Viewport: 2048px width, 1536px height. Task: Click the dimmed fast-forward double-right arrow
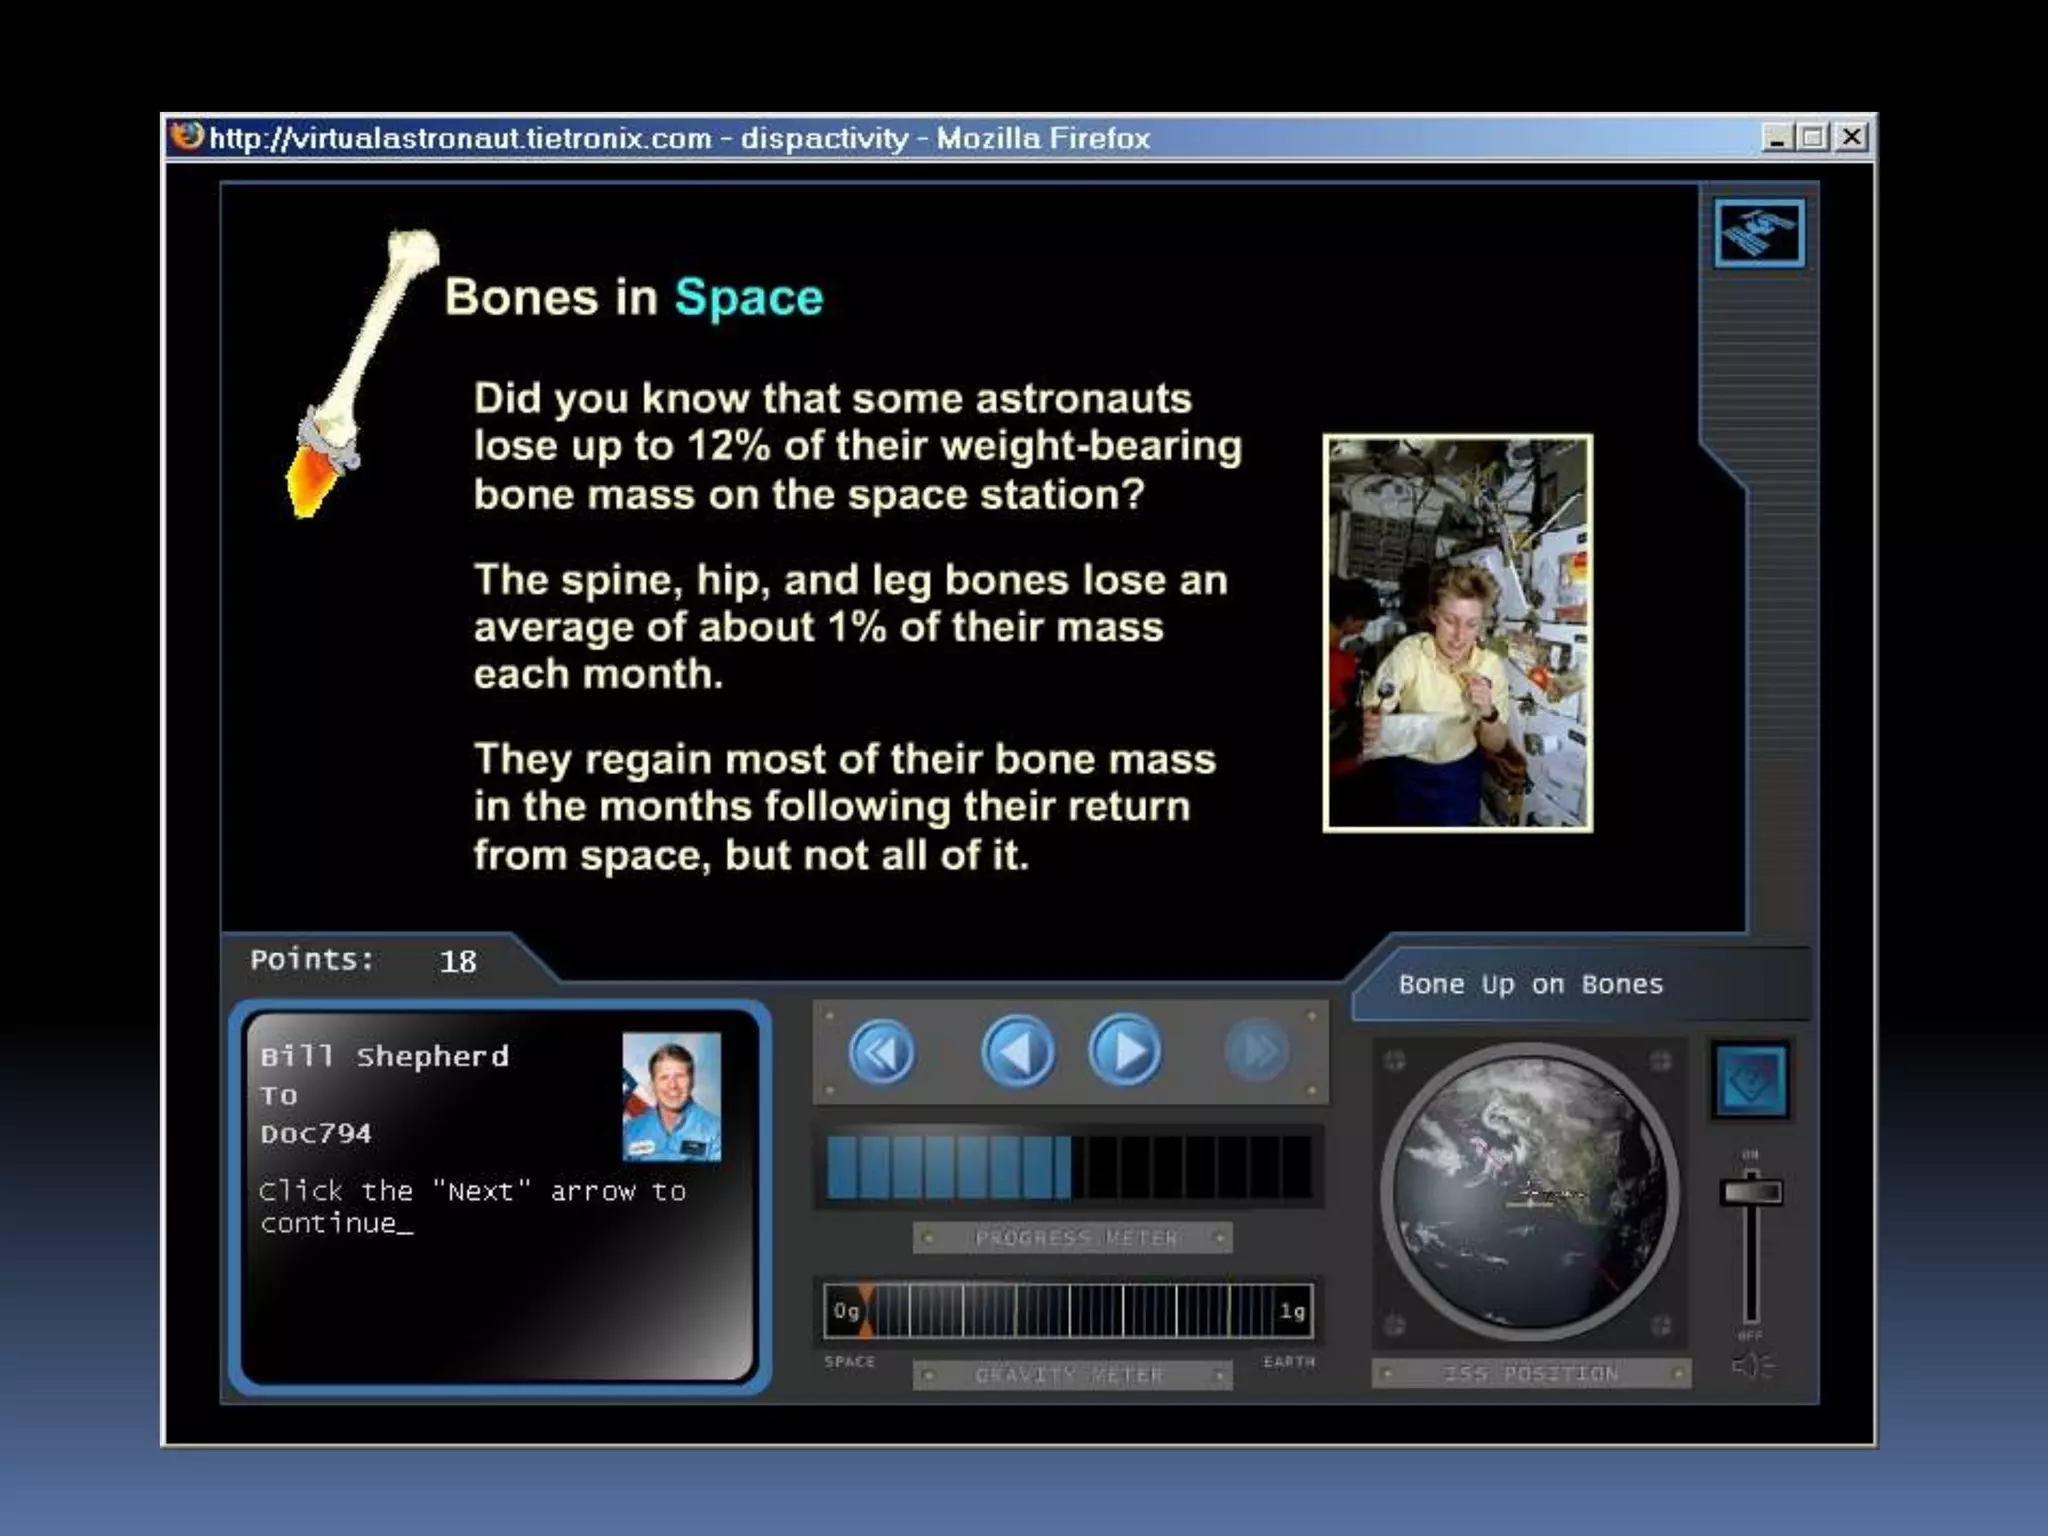click(1257, 1051)
